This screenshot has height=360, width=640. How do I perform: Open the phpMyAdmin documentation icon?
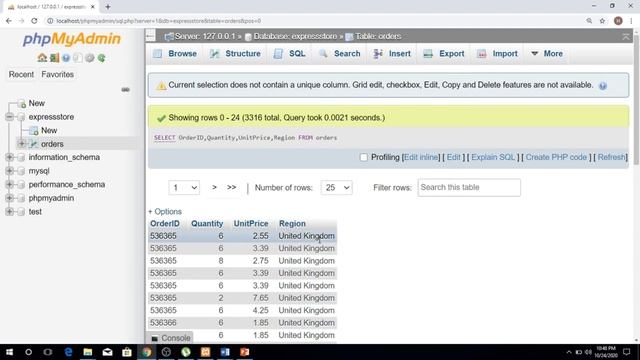click(66, 58)
